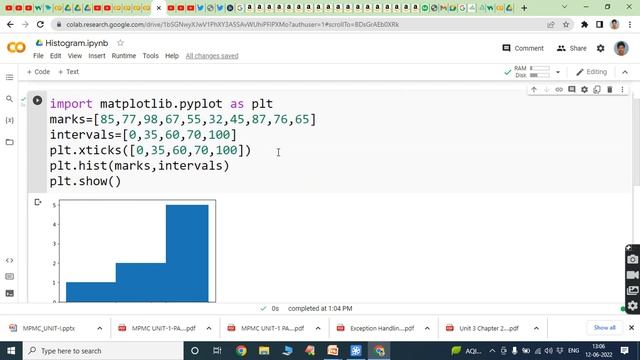Open the Comment button
Image resolution: width=640 pixels, height=360 pixels.
pyautogui.click(x=523, y=48)
